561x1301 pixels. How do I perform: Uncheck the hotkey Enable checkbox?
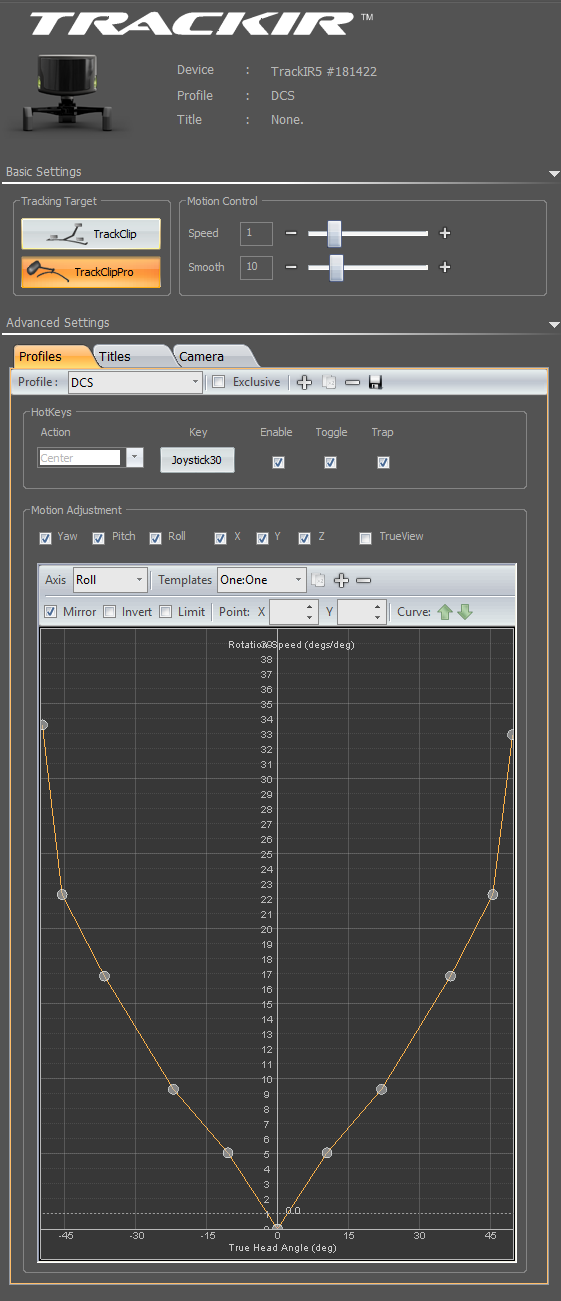coord(278,462)
